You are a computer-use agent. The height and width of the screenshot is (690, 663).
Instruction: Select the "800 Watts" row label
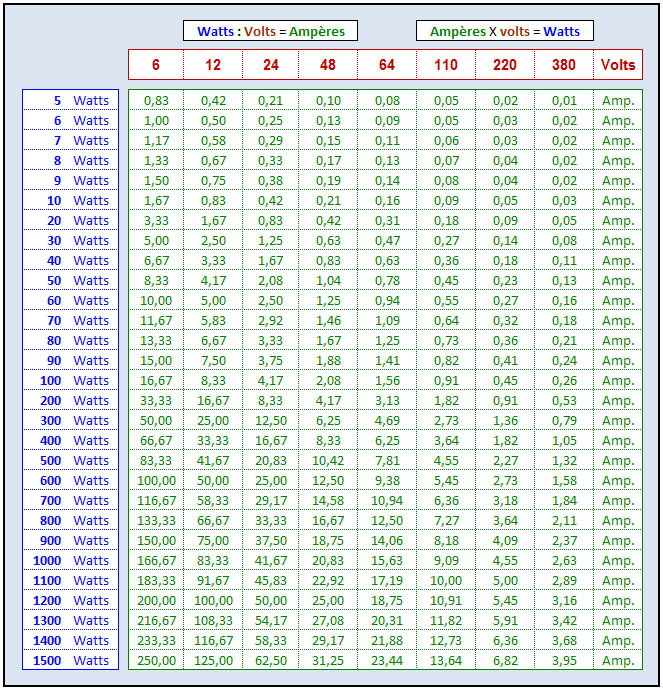[x=70, y=521]
